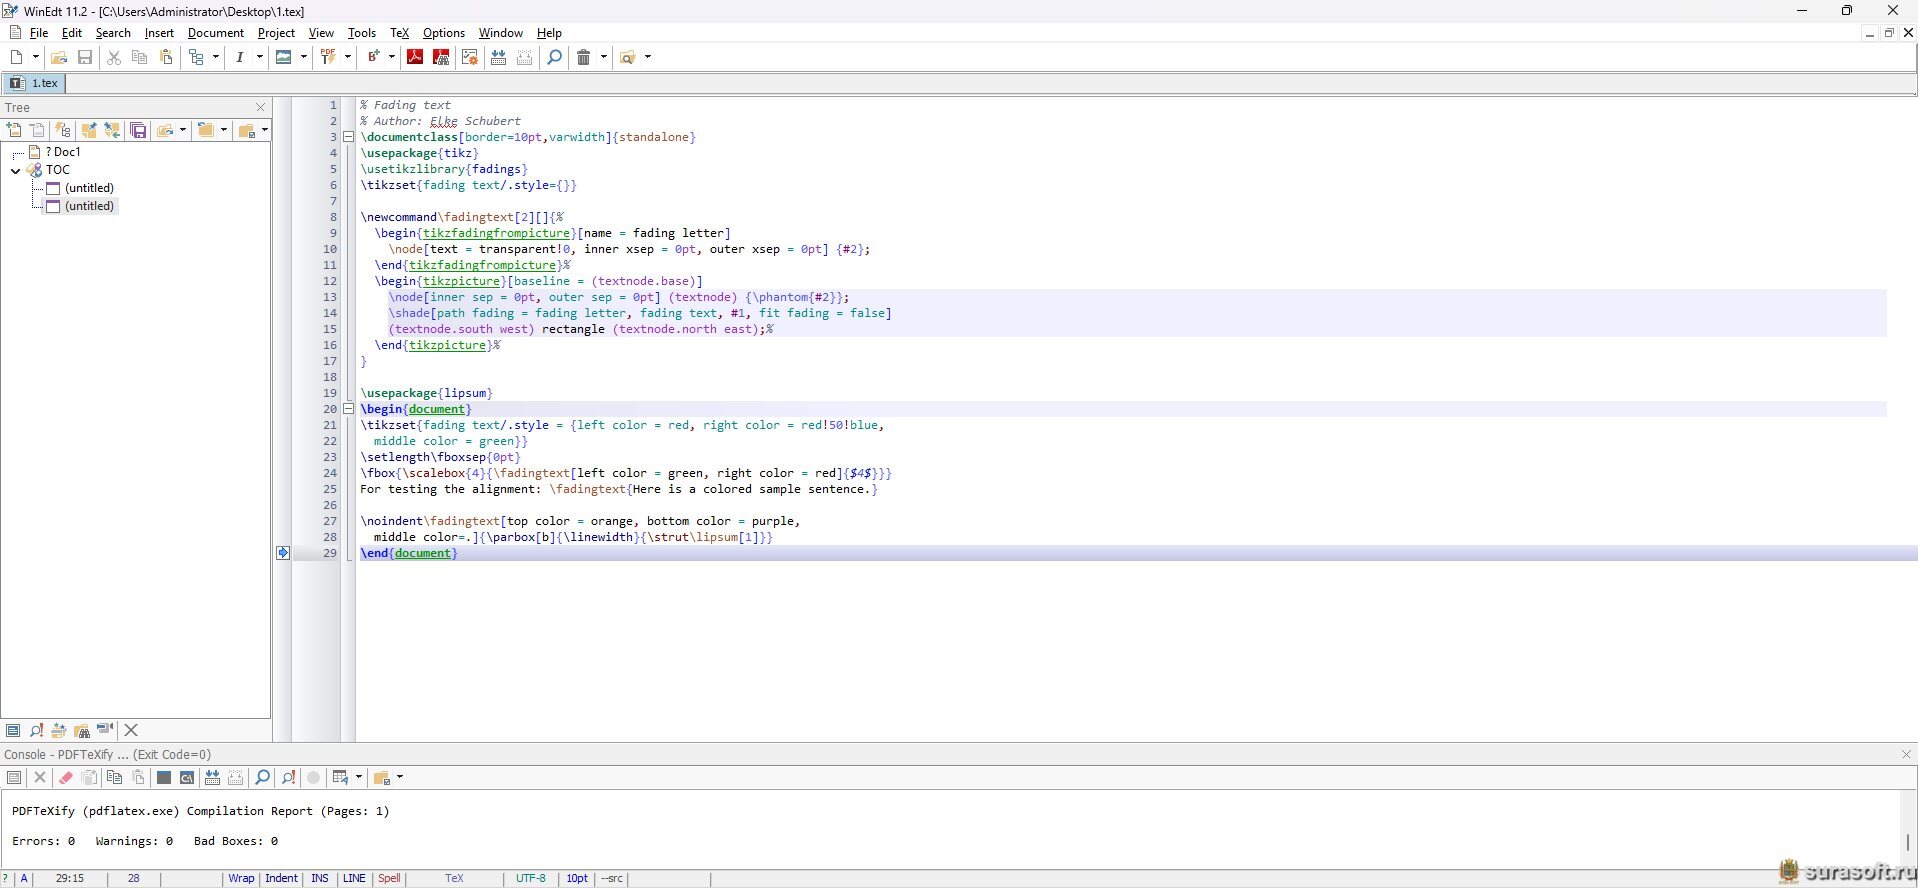Click the PDF search icon with binoculars
Viewport: 1918px width, 888px height.
pos(441,57)
